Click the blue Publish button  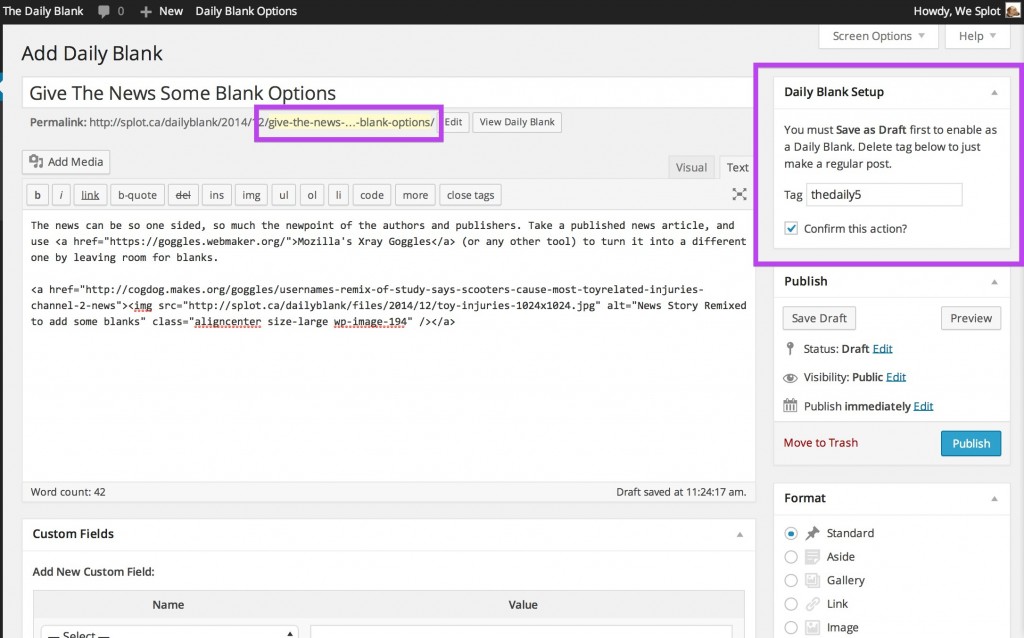point(970,443)
